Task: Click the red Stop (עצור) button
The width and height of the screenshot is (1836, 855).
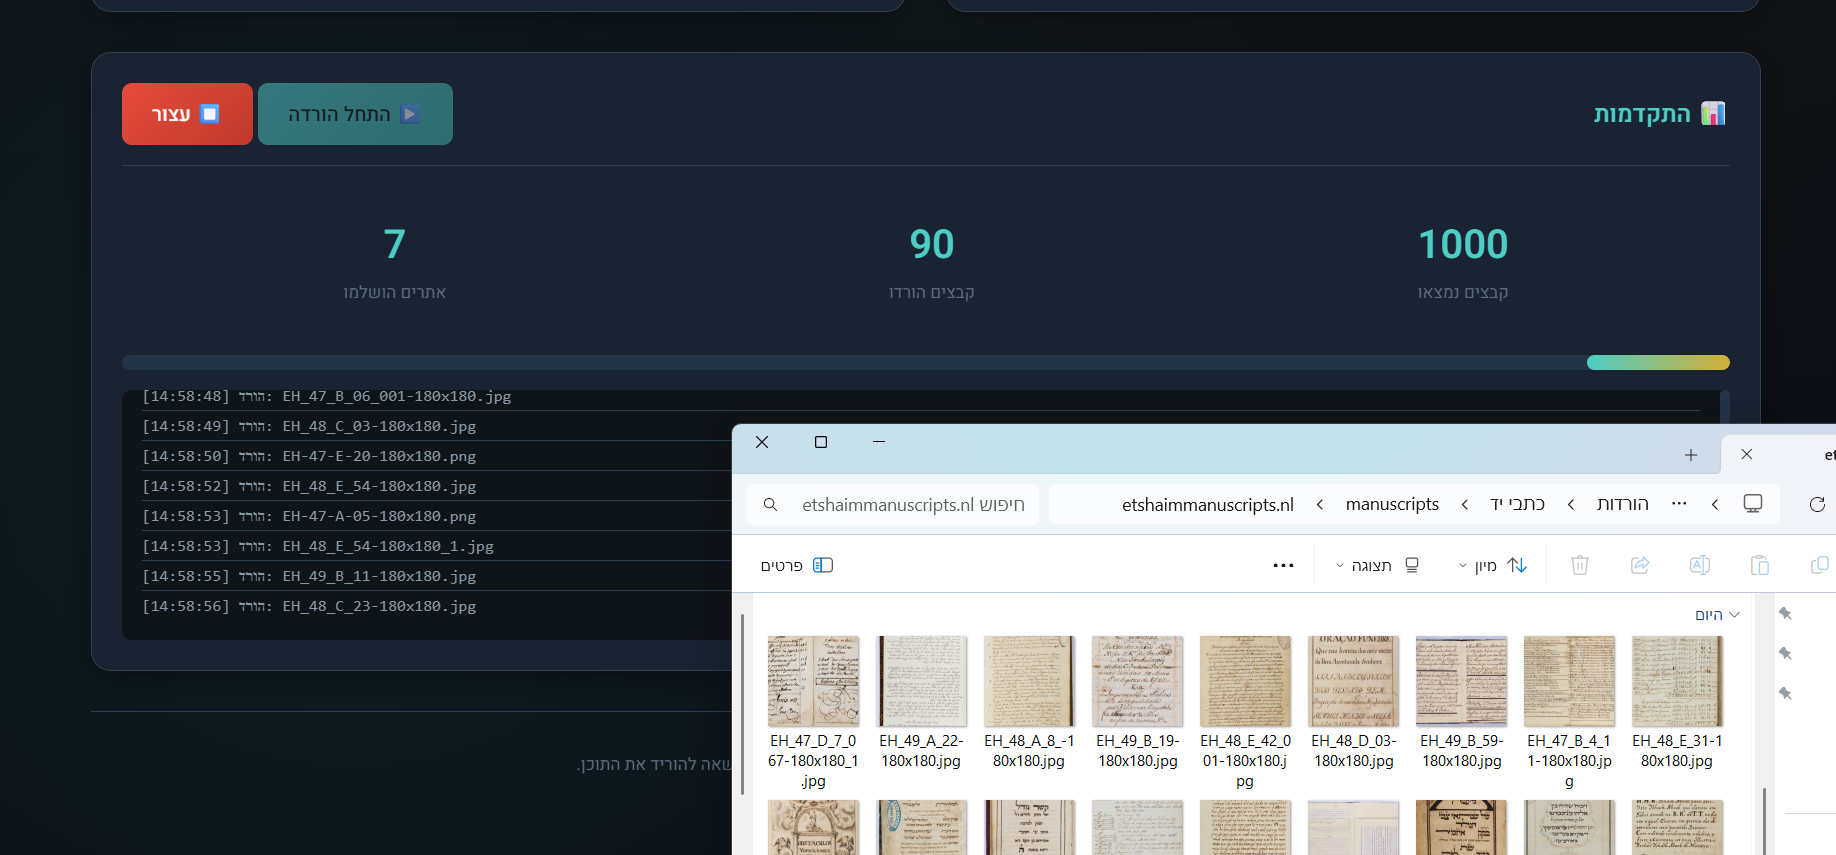Action: [187, 114]
